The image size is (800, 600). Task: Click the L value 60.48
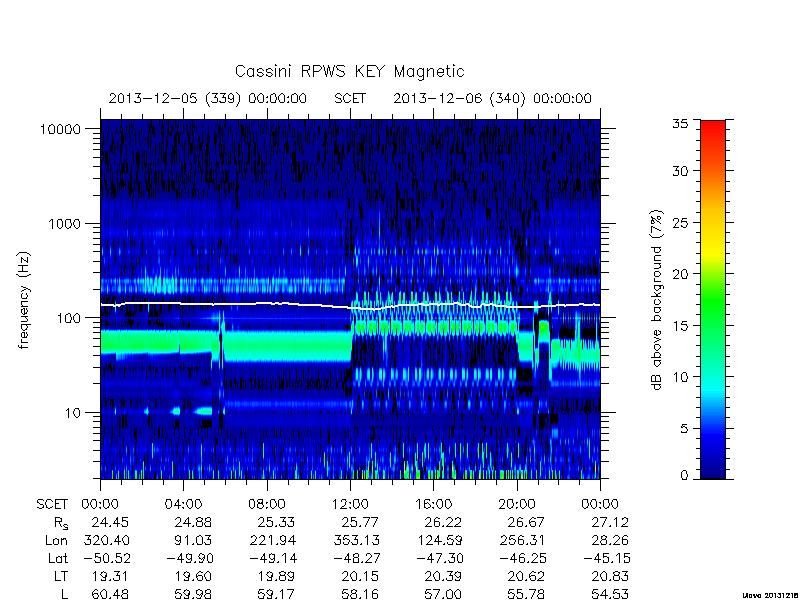[110, 594]
